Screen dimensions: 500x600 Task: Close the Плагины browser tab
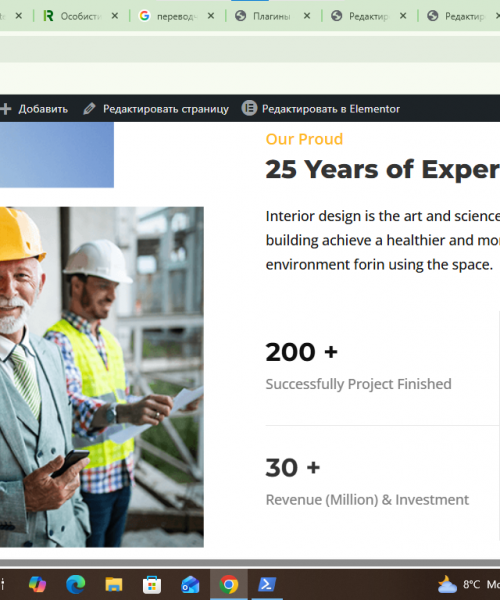[x=307, y=16]
